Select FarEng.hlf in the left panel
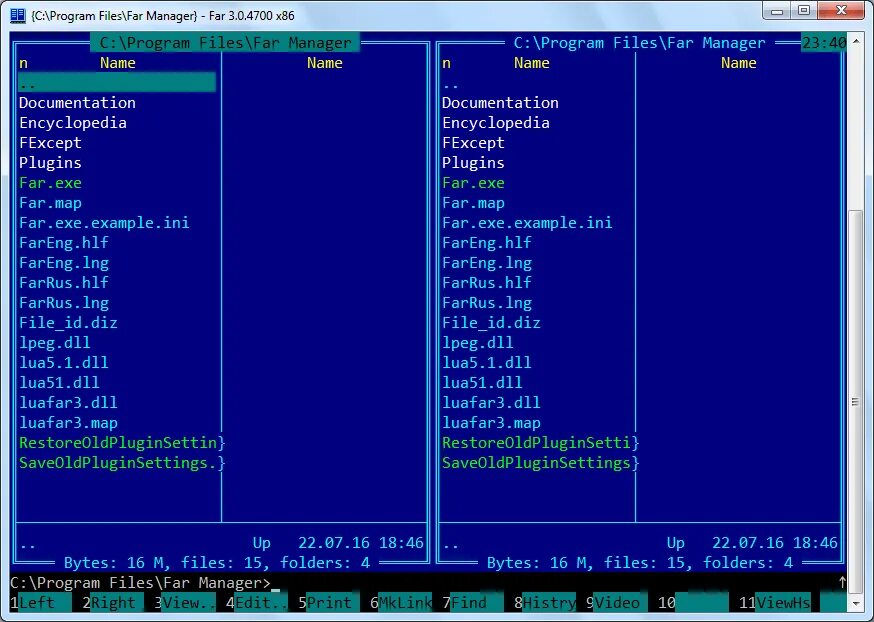Image resolution: width=874 pixels, height=622 pixels. click(64, 243)
